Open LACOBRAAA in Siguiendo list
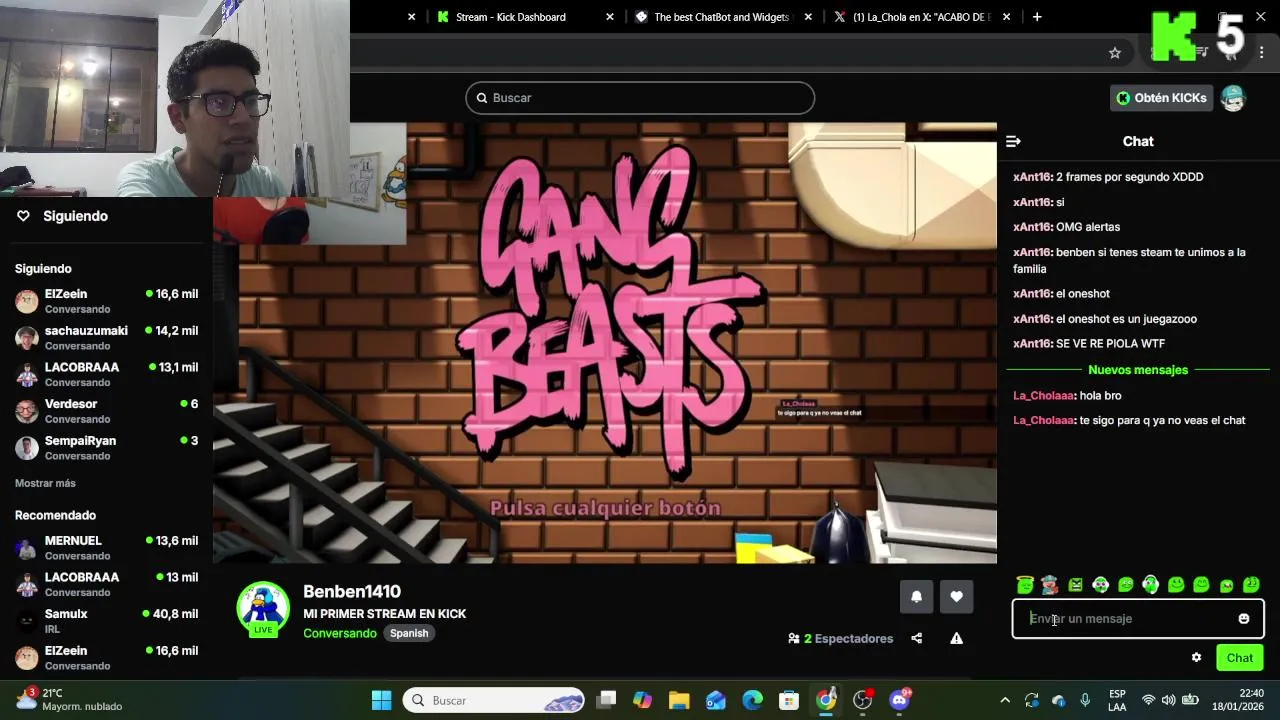The width and height of the screenshot is (1280, 720). point(107,374)
